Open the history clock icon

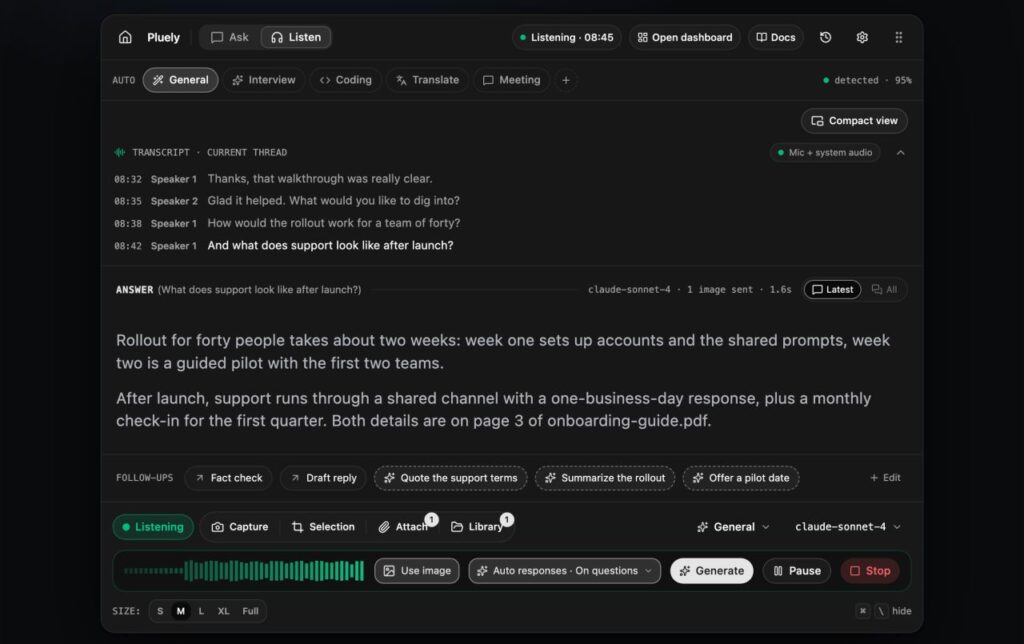click(x=825, y=37)
